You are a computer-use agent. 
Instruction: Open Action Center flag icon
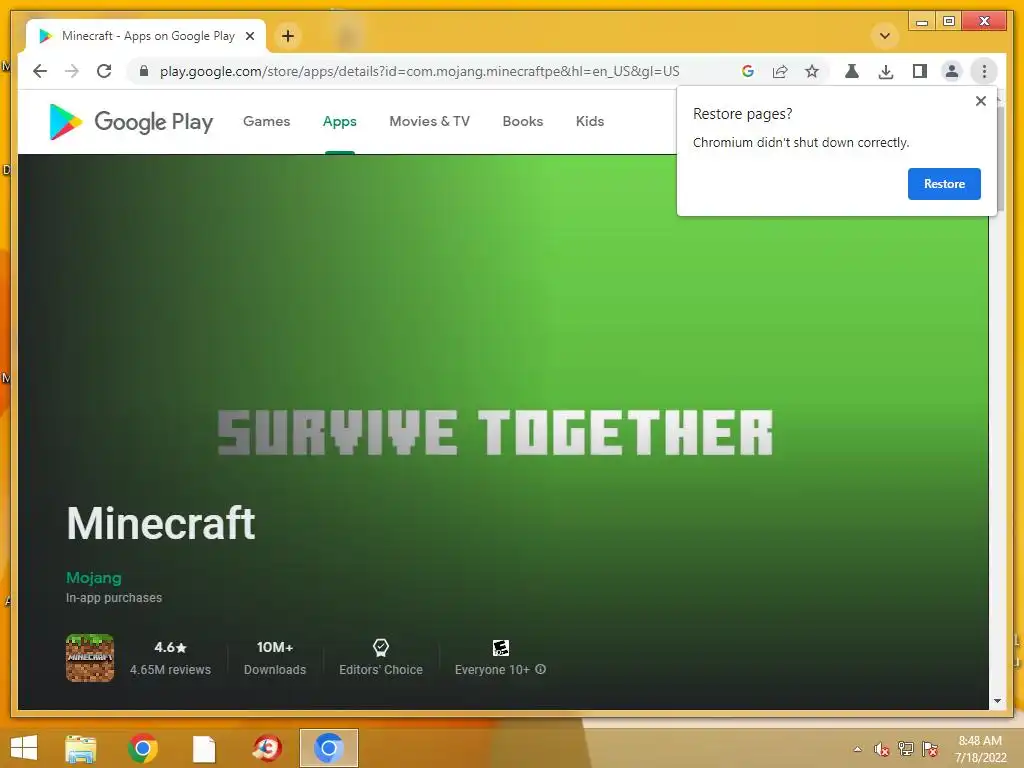(930, 749)
